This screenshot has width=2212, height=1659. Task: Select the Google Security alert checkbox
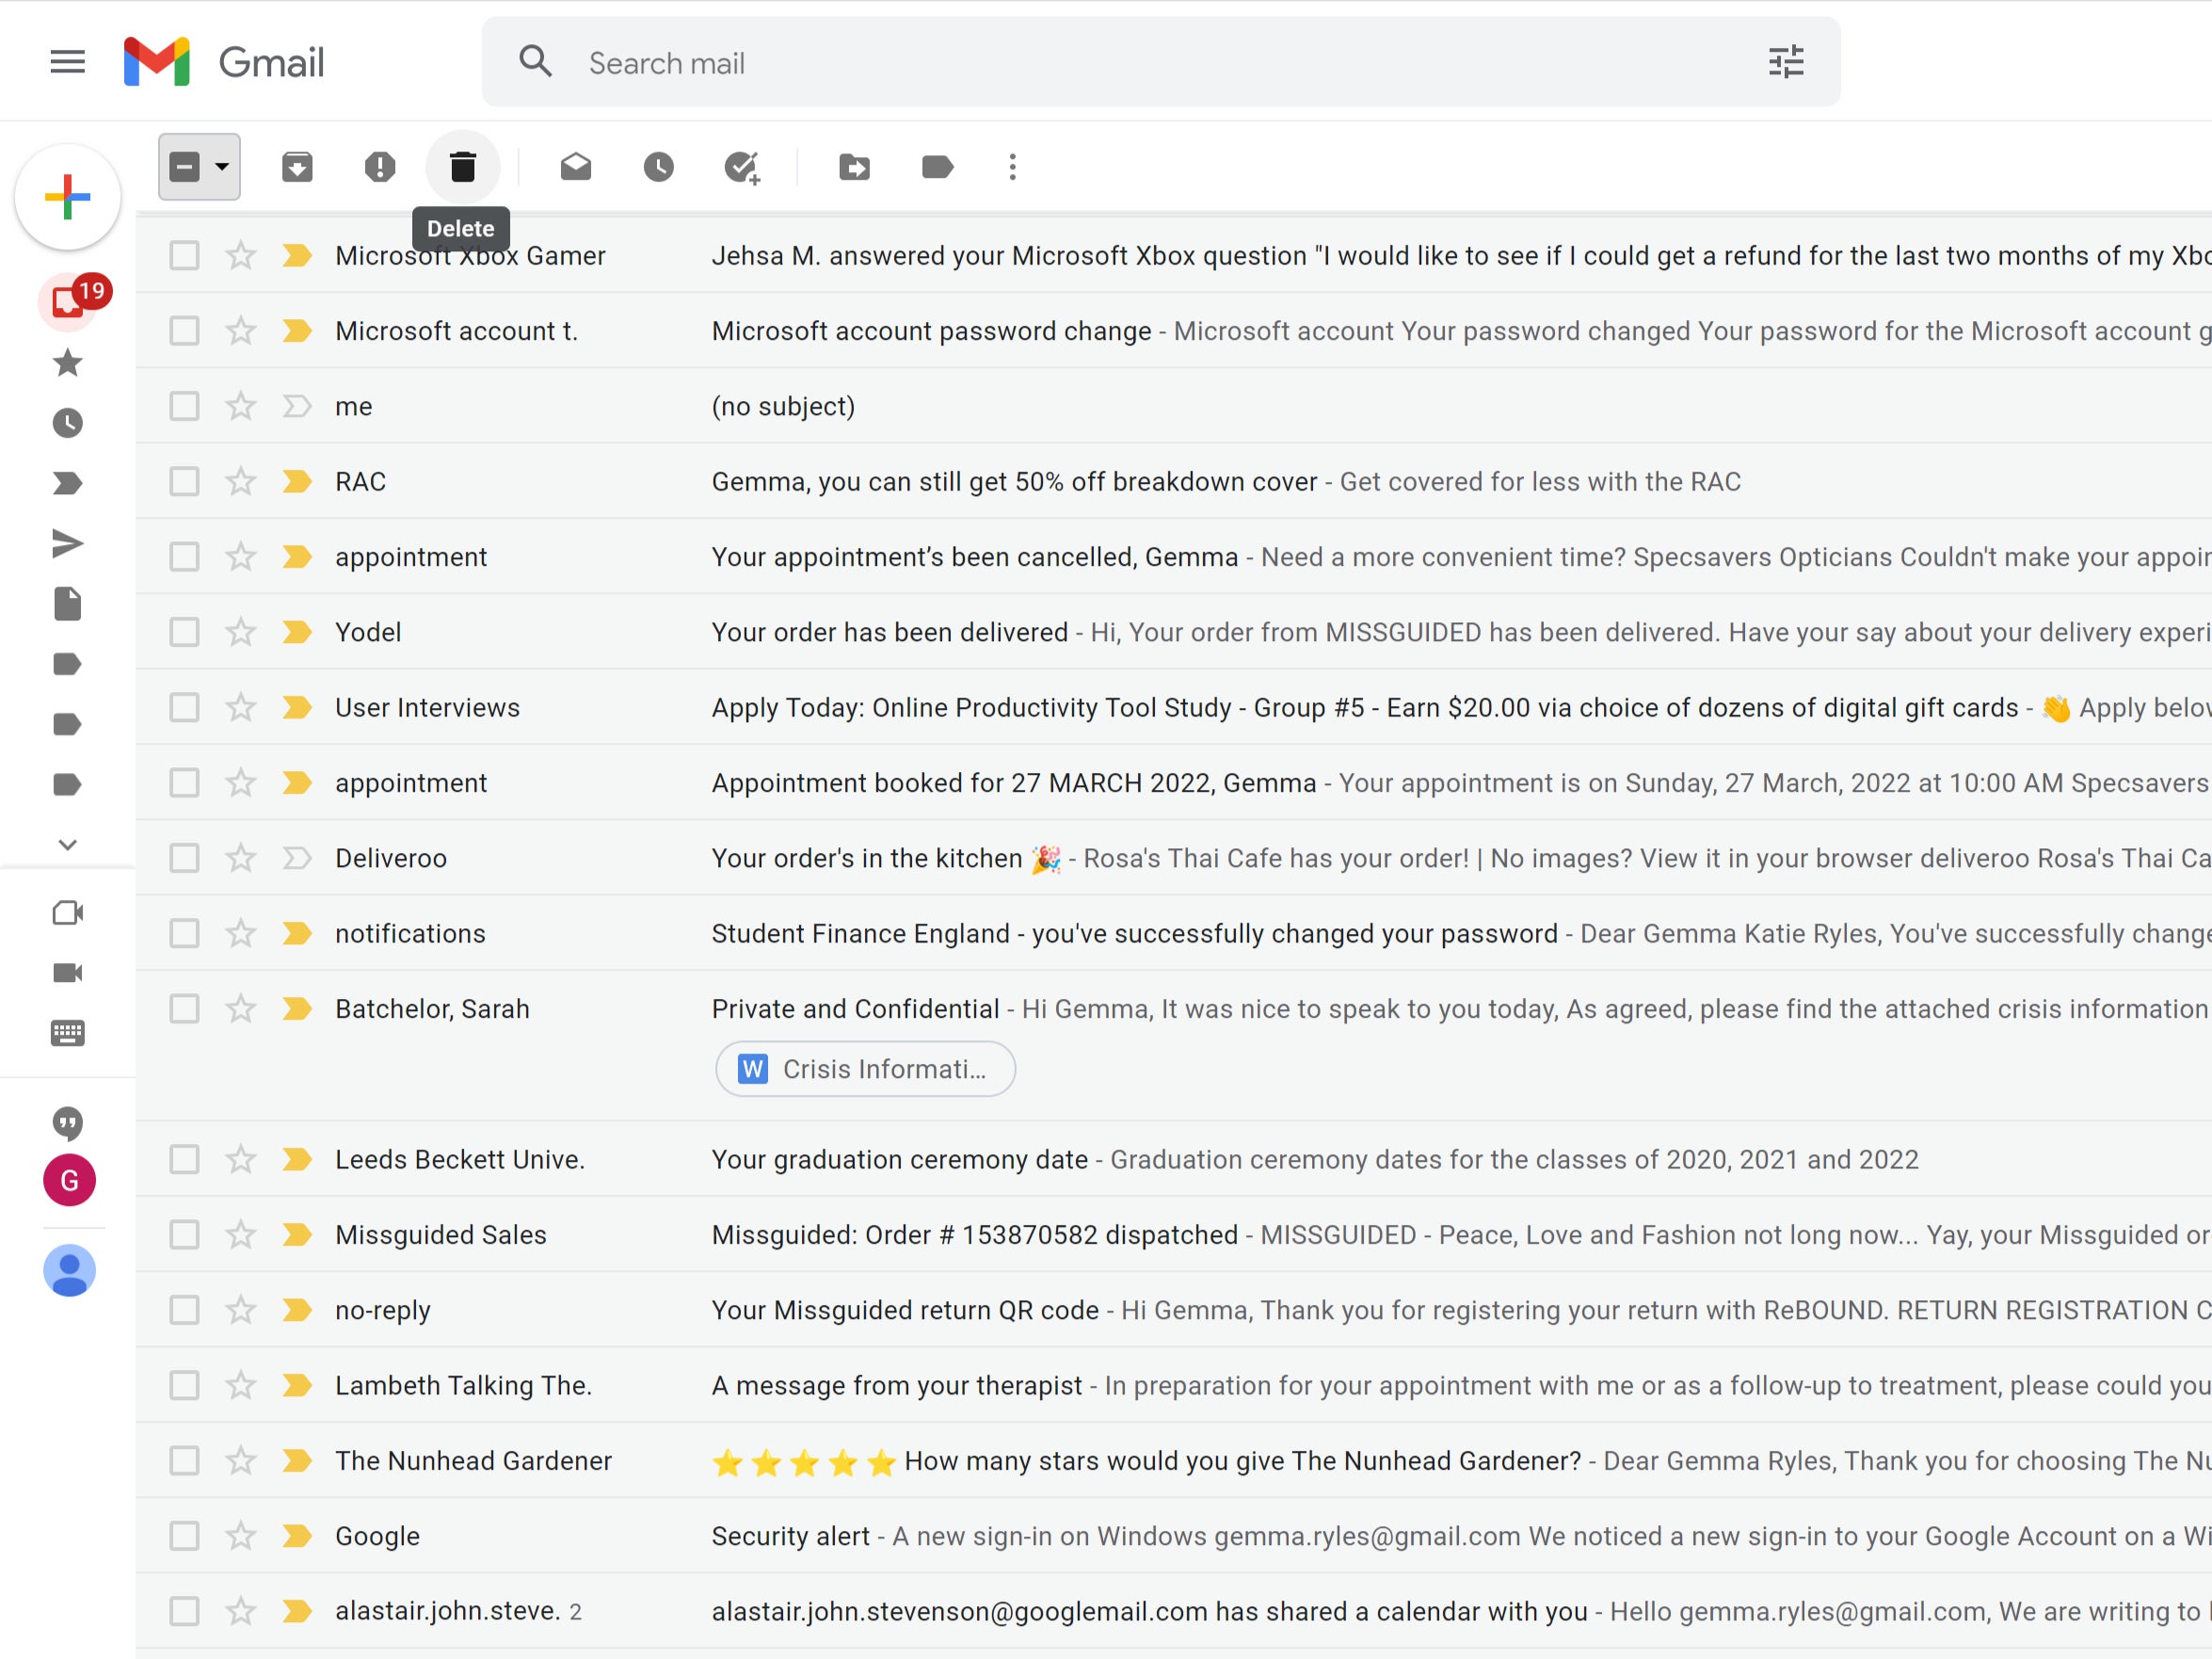(184, 1536)
